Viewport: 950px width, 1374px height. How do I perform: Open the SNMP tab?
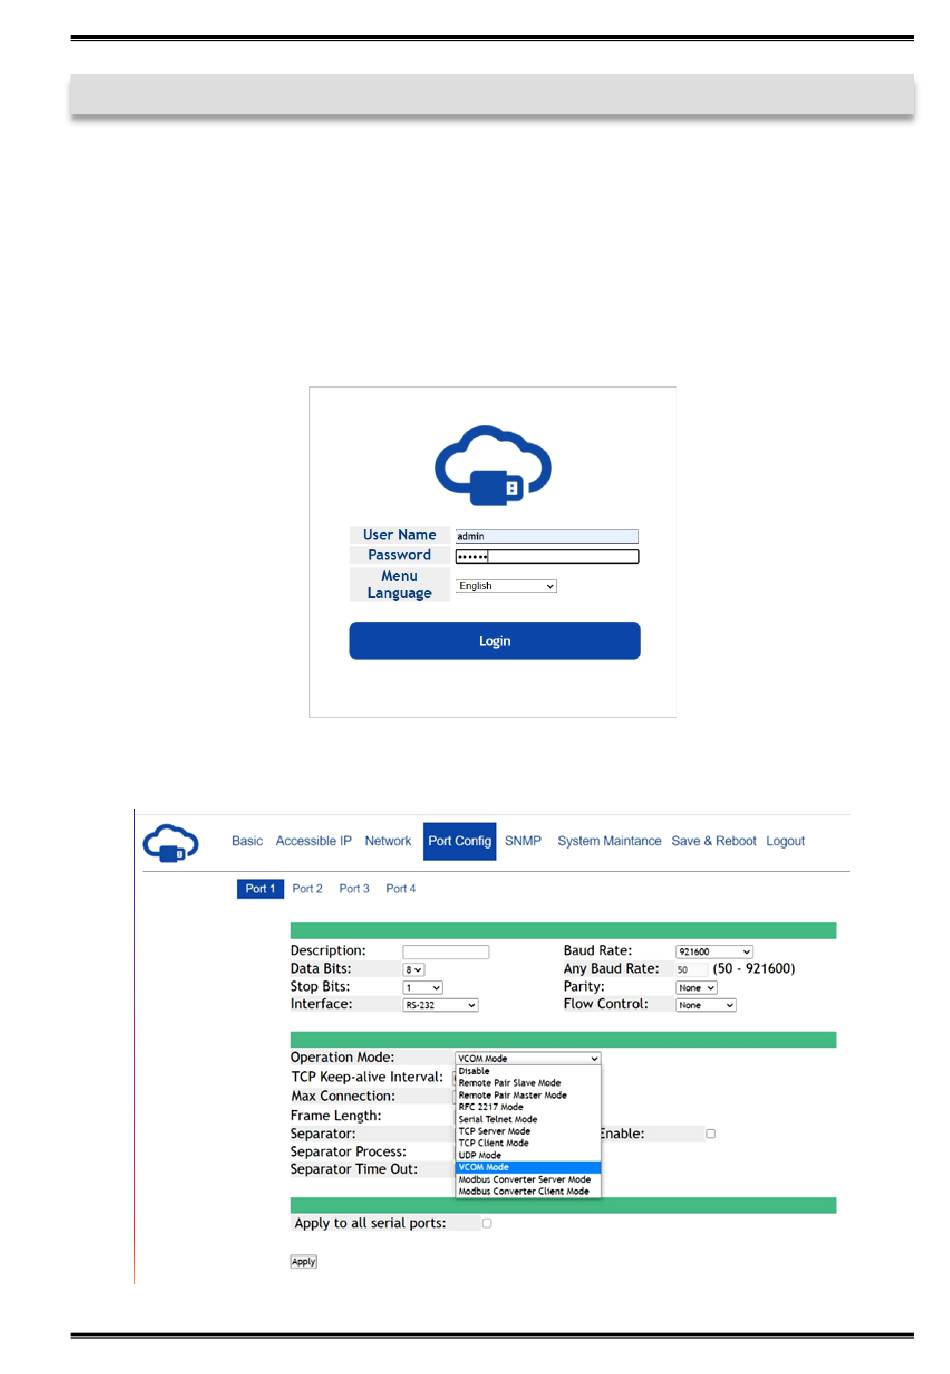(523, 841)
